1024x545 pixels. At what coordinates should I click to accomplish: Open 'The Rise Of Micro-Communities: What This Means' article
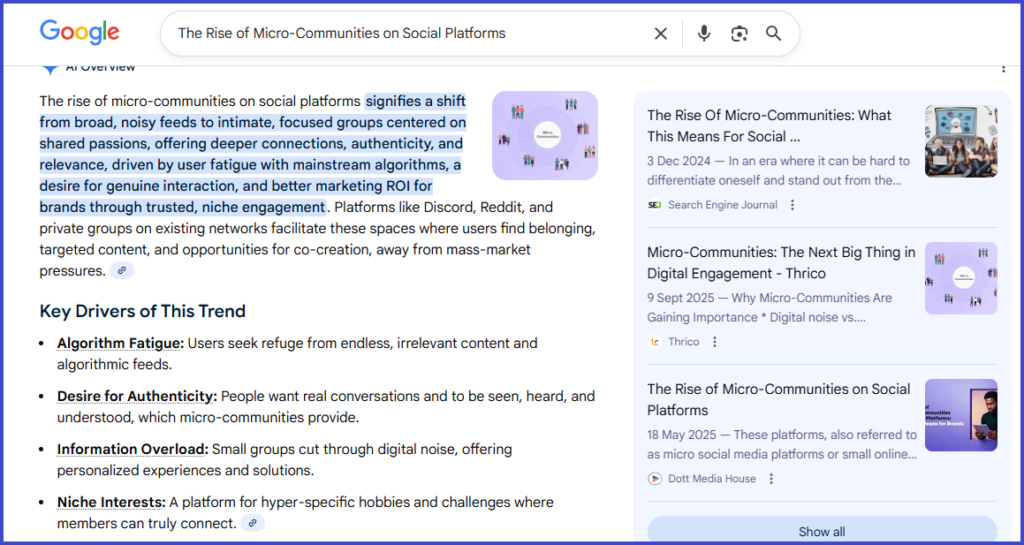pyautogui.click(x=768, y=126)
